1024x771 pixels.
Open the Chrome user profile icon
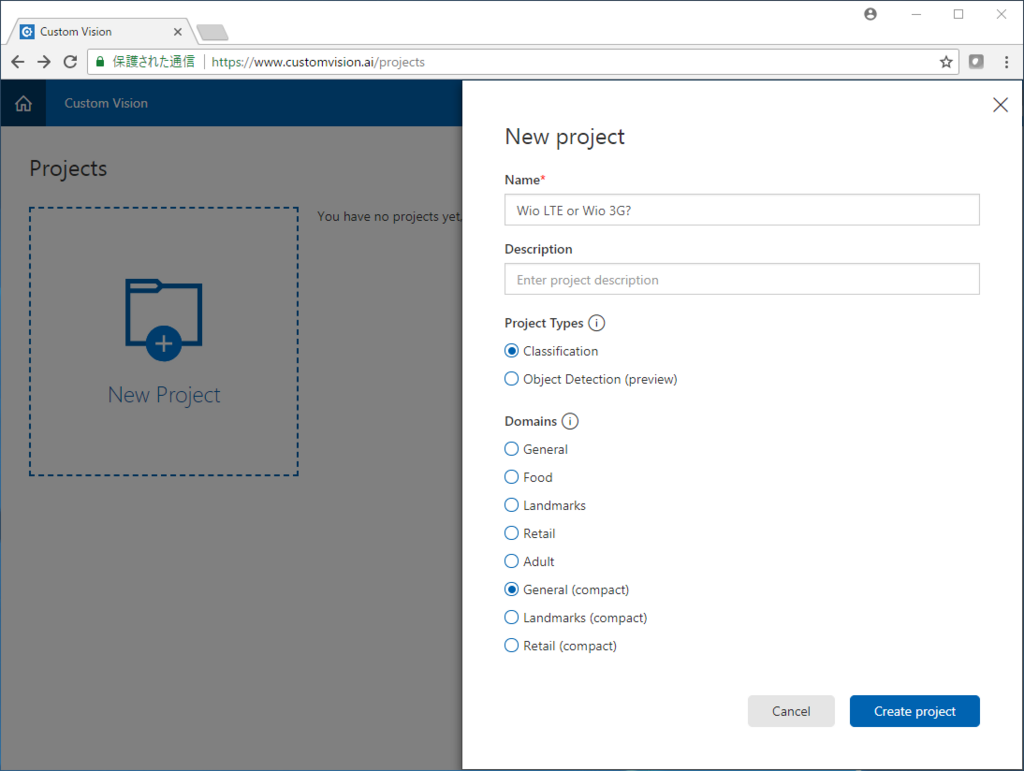[x=871, y=14]
